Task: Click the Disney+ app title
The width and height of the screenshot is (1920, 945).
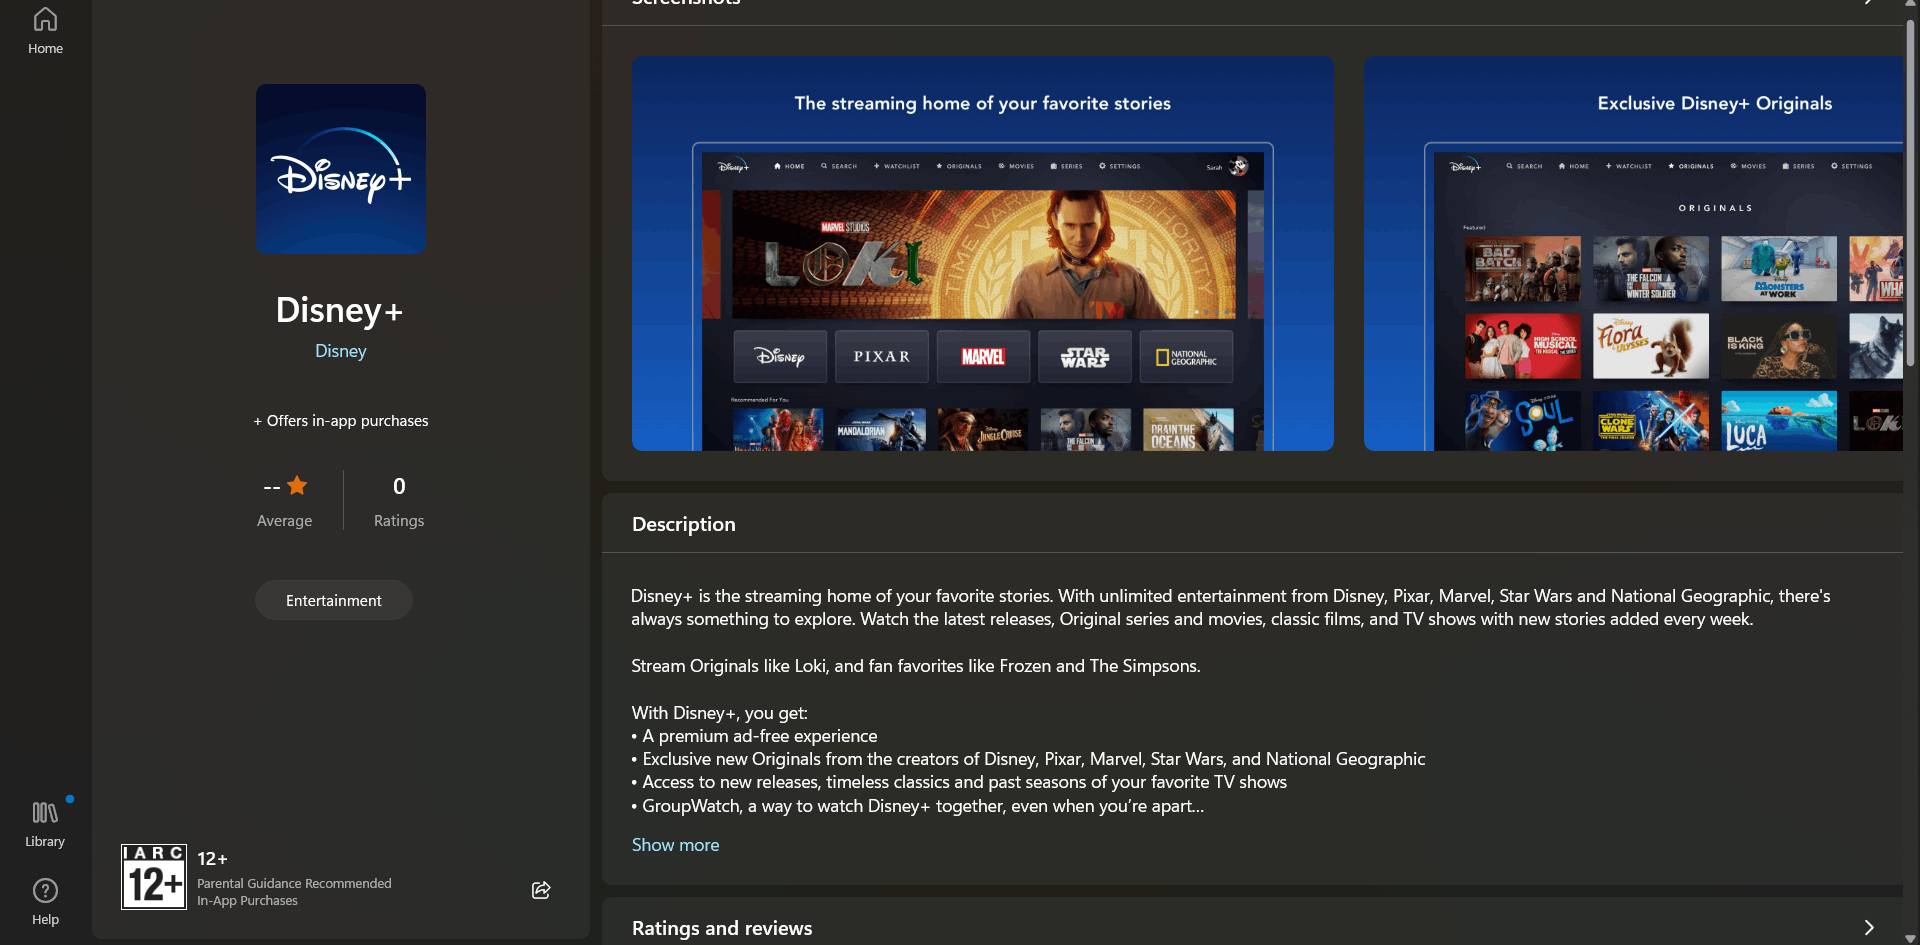Action: (340, 310)
